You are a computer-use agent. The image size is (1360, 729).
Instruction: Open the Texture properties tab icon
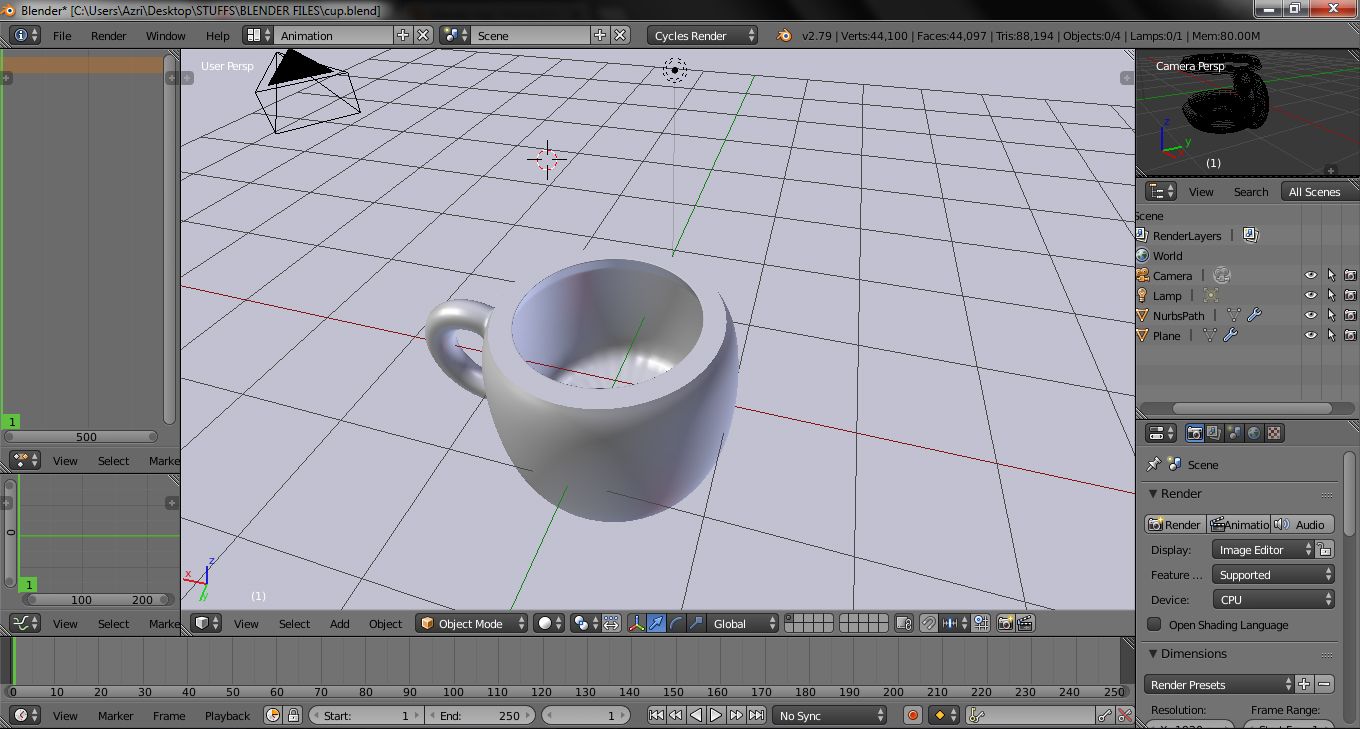click(x=1274, y=433)
